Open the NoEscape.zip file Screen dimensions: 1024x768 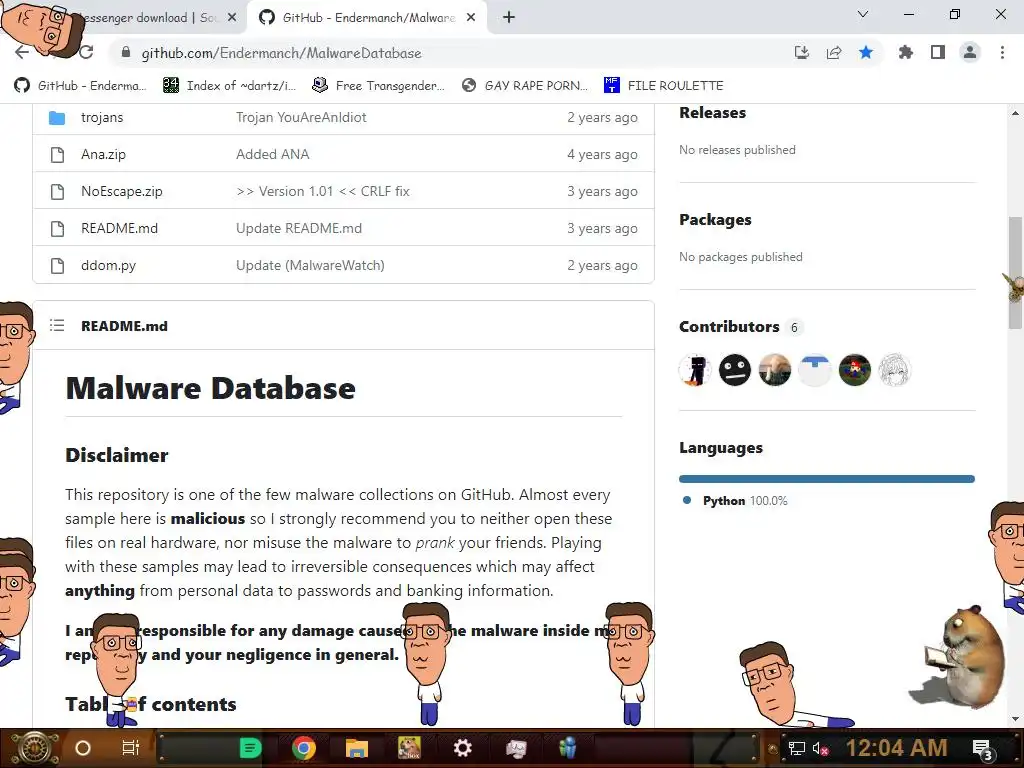(121, 191)
